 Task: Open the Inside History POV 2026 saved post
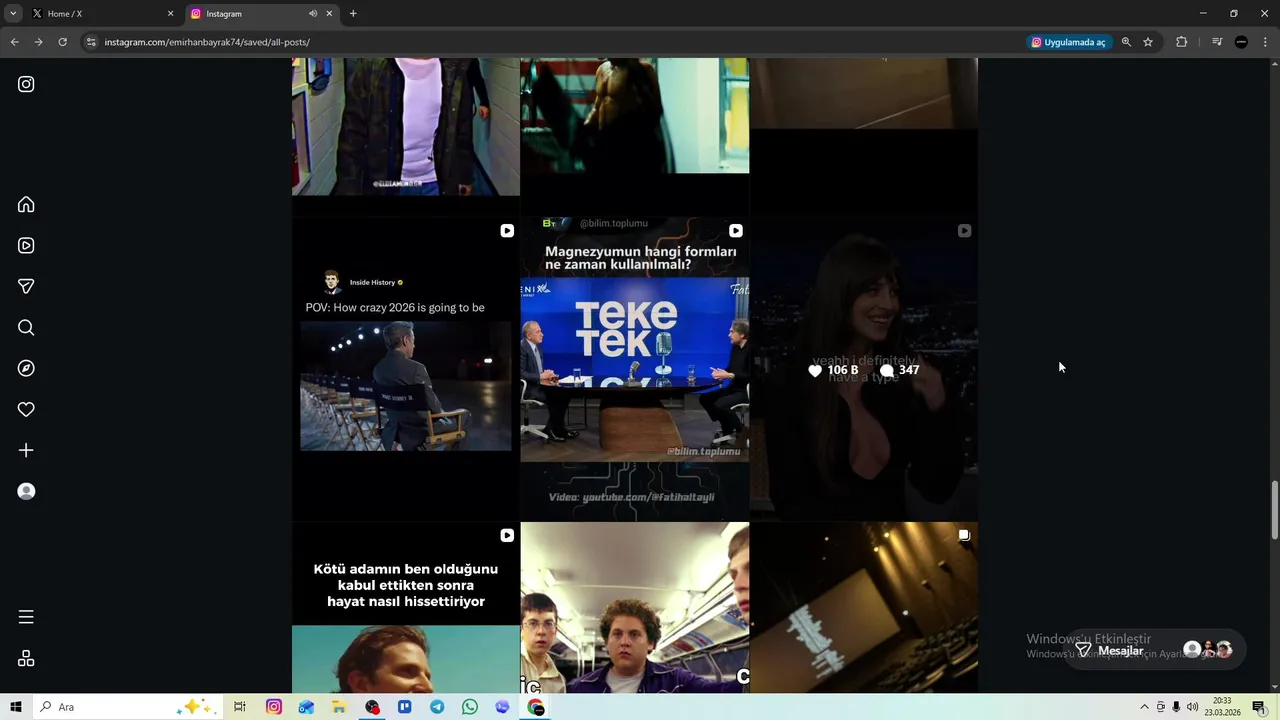405,369
